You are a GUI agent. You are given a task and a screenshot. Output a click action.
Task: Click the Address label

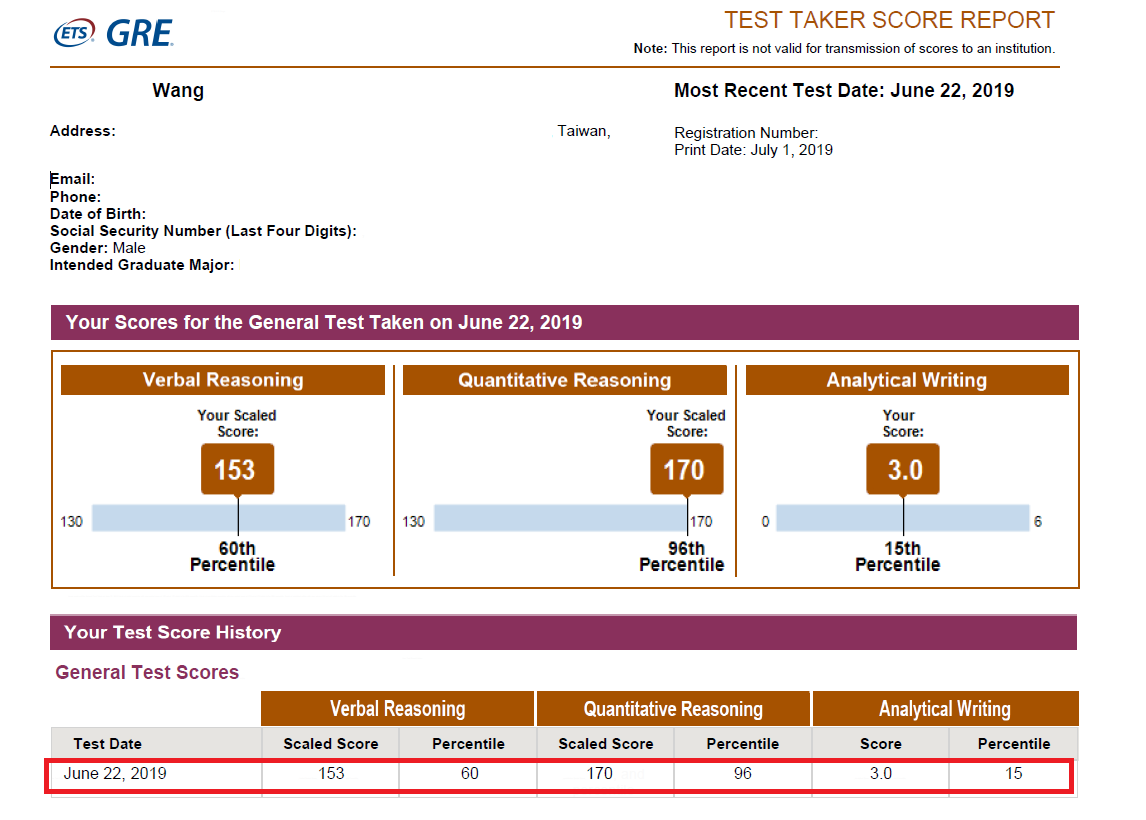(x=83, y=131)
